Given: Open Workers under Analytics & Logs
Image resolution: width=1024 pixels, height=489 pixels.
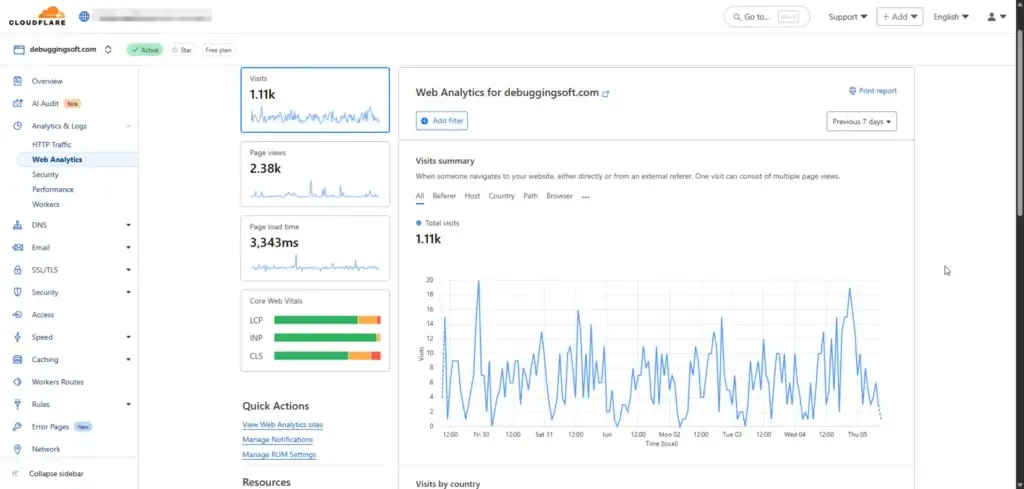Looking at the screenshot, I should pos(46,204).
